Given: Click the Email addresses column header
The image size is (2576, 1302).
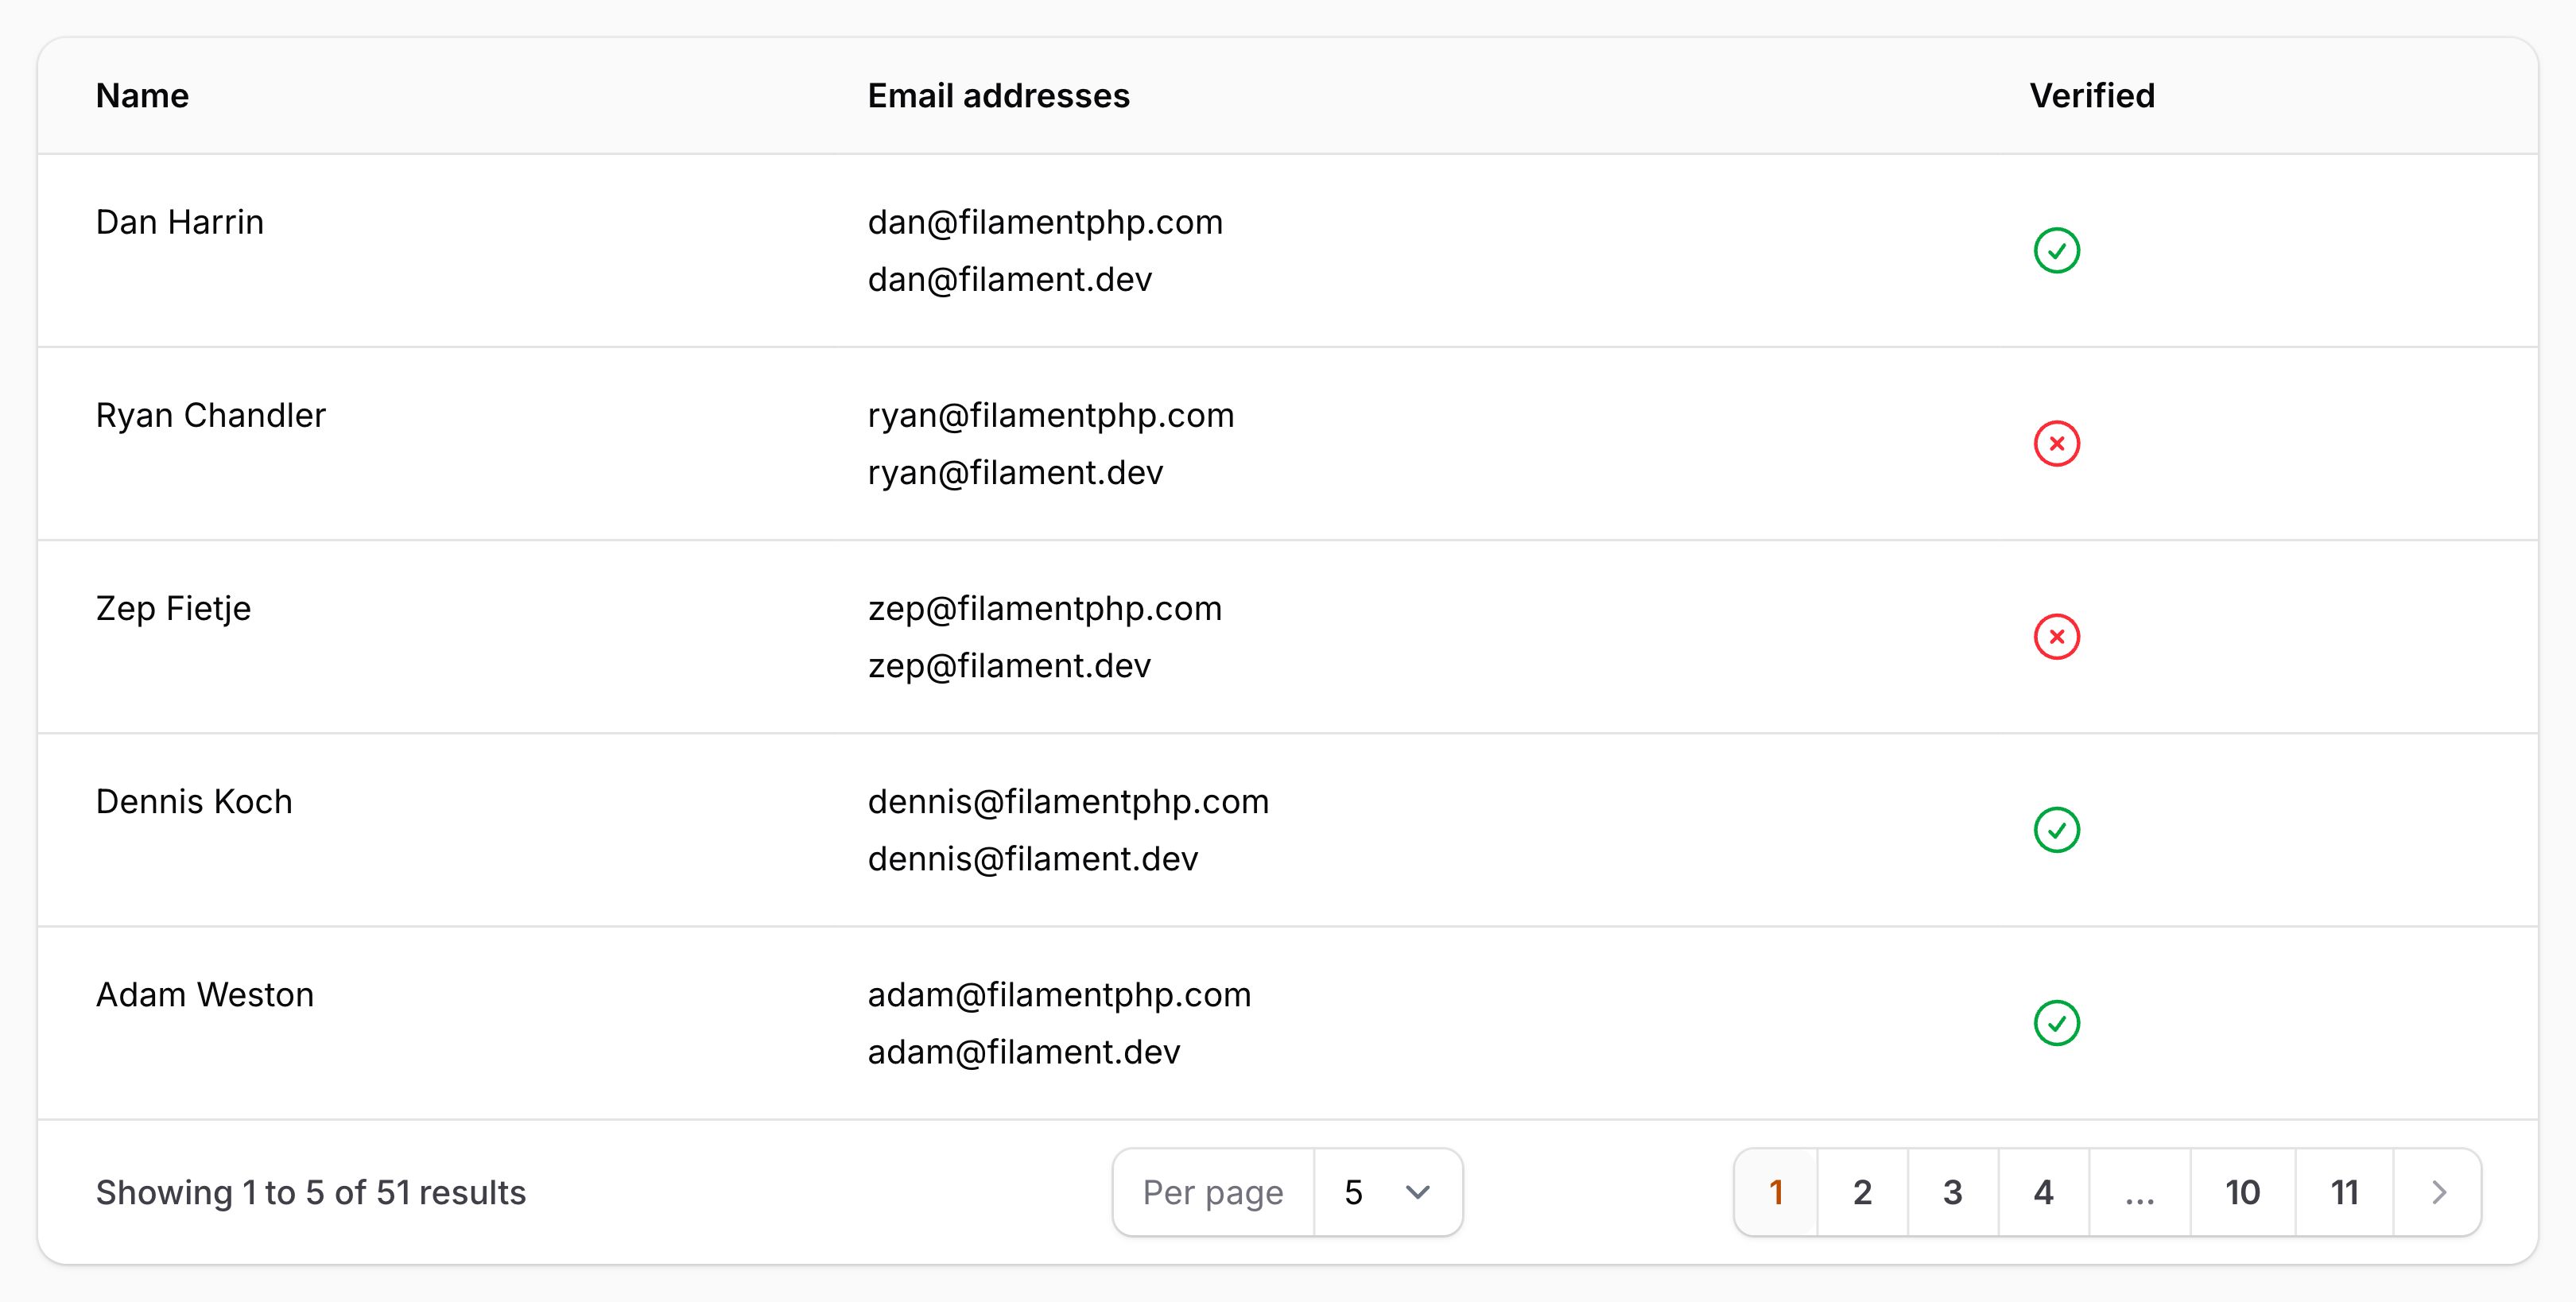Looking at the screenshot, I should 998,96.
